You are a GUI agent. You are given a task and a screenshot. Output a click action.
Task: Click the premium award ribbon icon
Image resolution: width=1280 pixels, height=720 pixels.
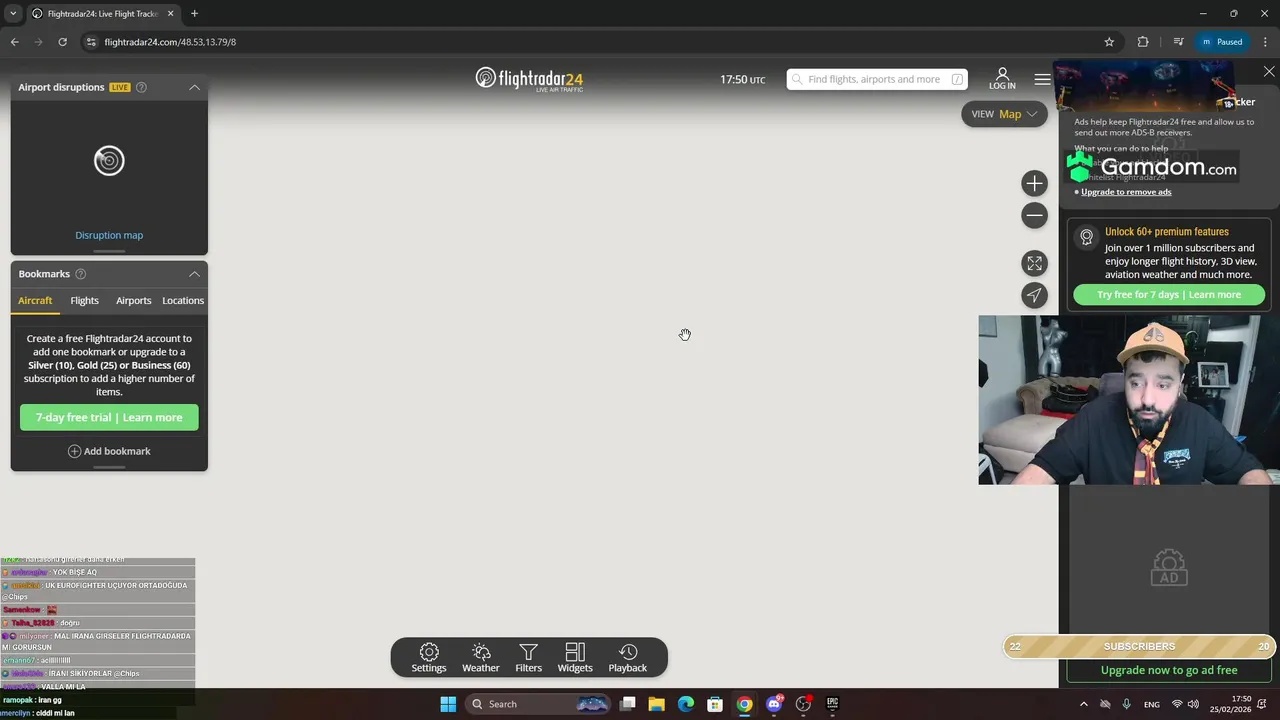point(1086,237)
